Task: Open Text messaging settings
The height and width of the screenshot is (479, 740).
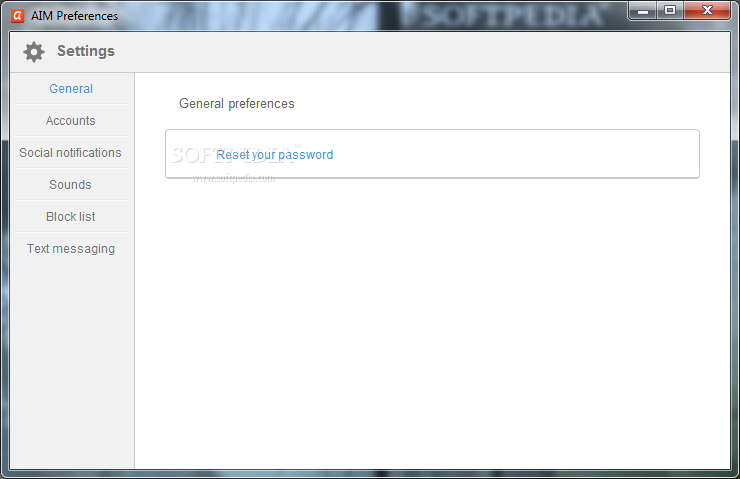Action: (71, 249)
